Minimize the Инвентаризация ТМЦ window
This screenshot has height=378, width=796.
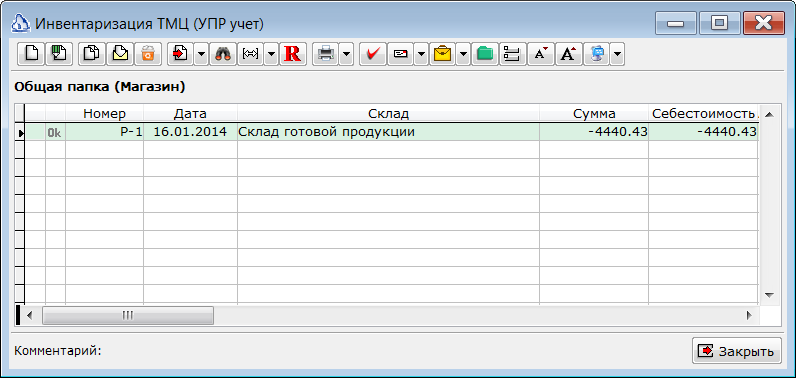676,23
